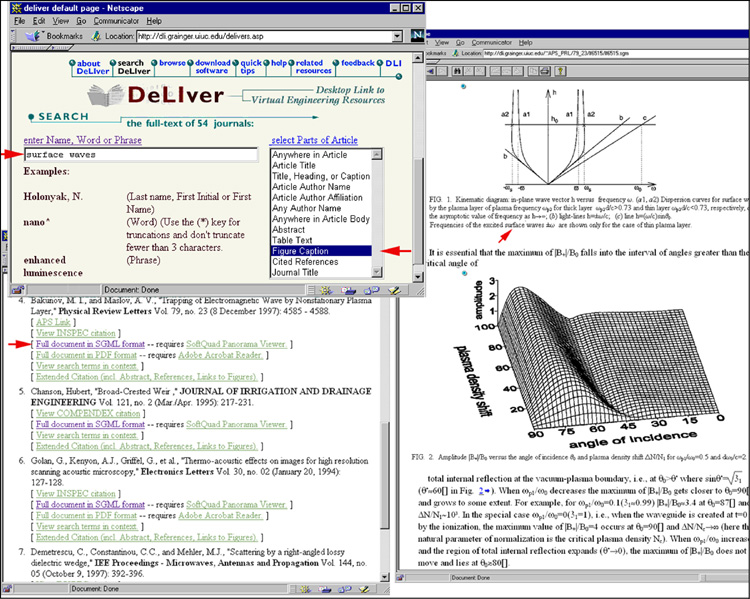
Task: Select 'Cited References' in Parts of Article list
Action: coord(321,262)
